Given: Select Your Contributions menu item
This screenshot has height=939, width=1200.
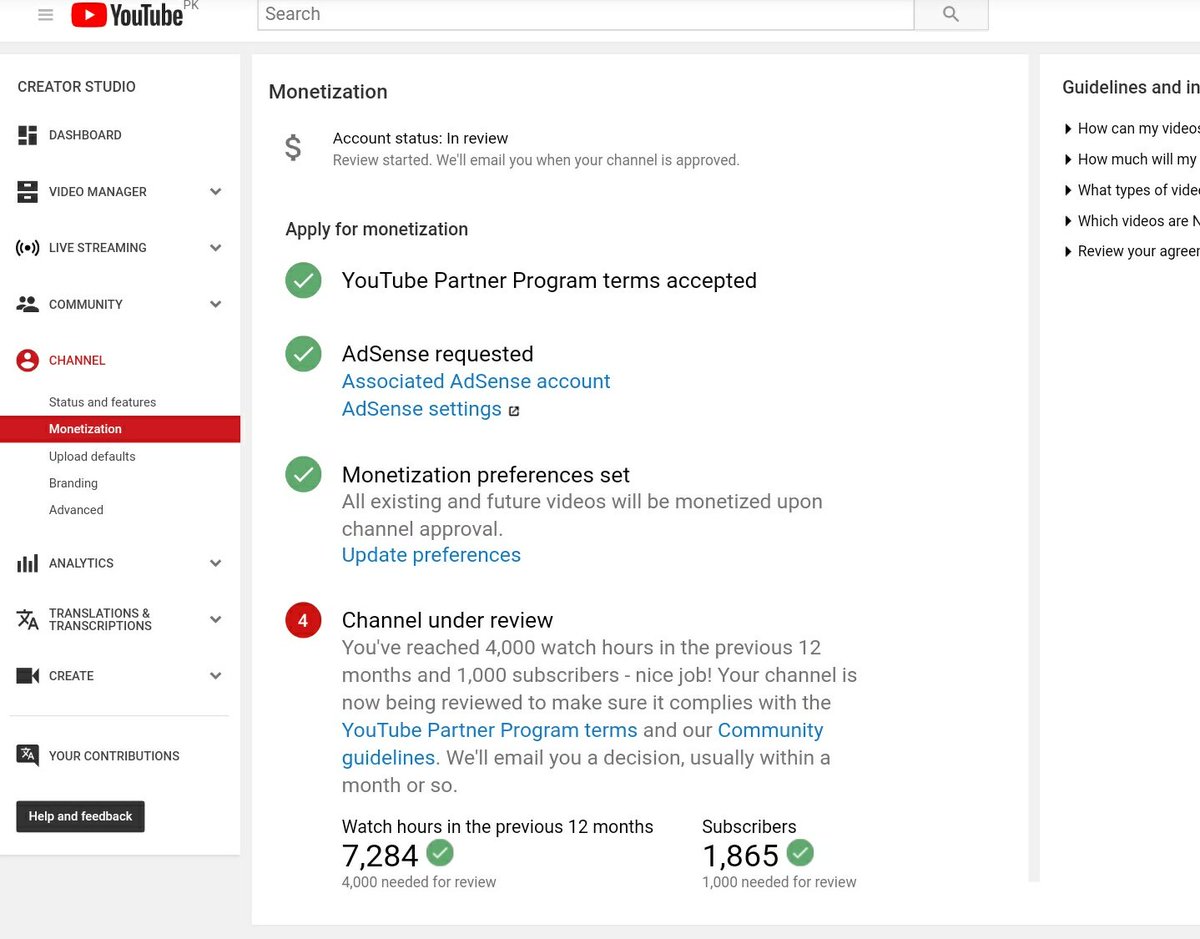Looking at the screenshot, I should tap(114, 756).
